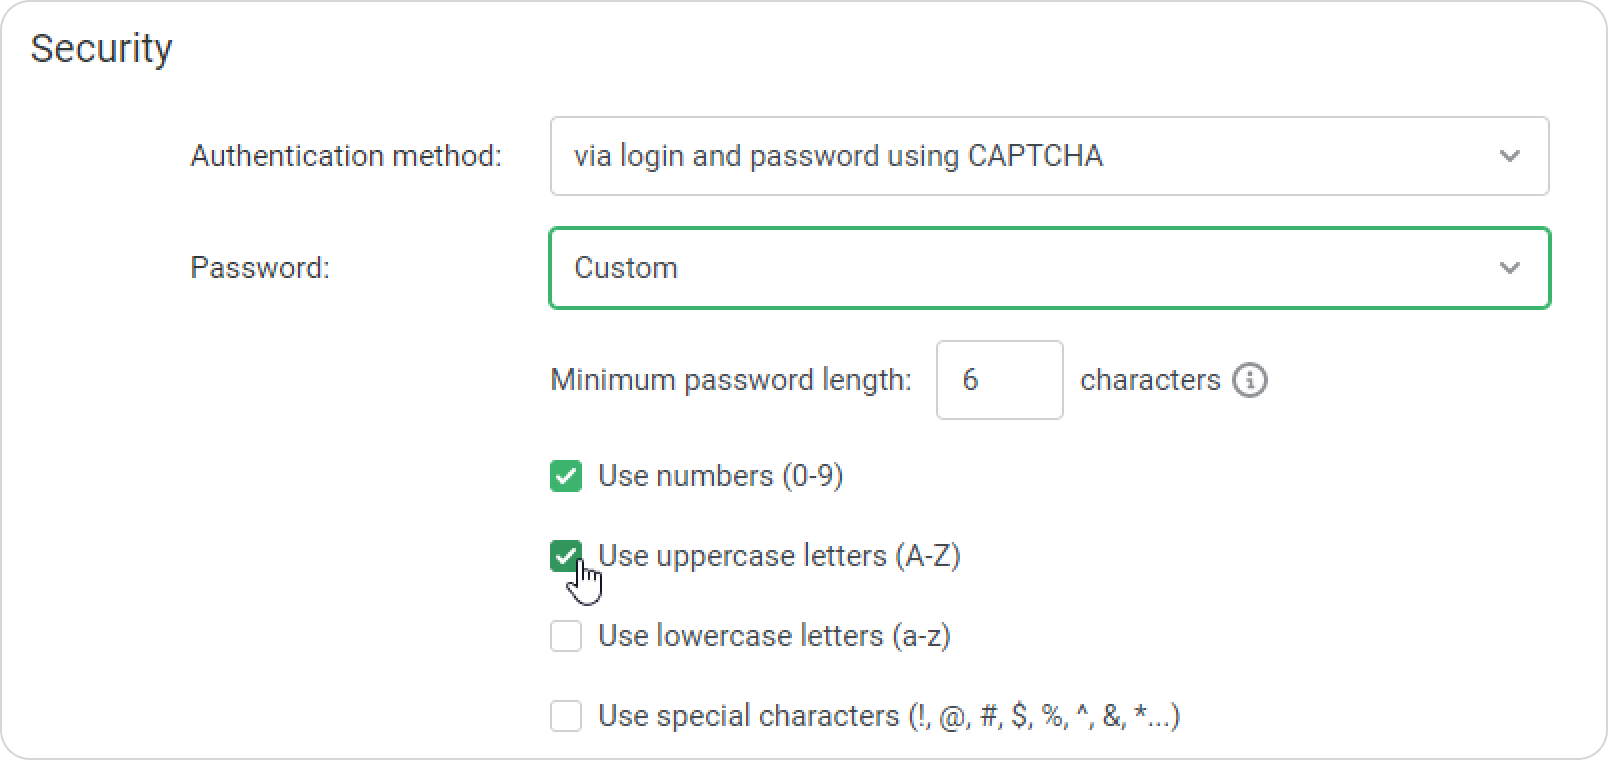Click the info icon beside 'characters'
This screenshot has width=1608, height=760.
click(1249, 380)
